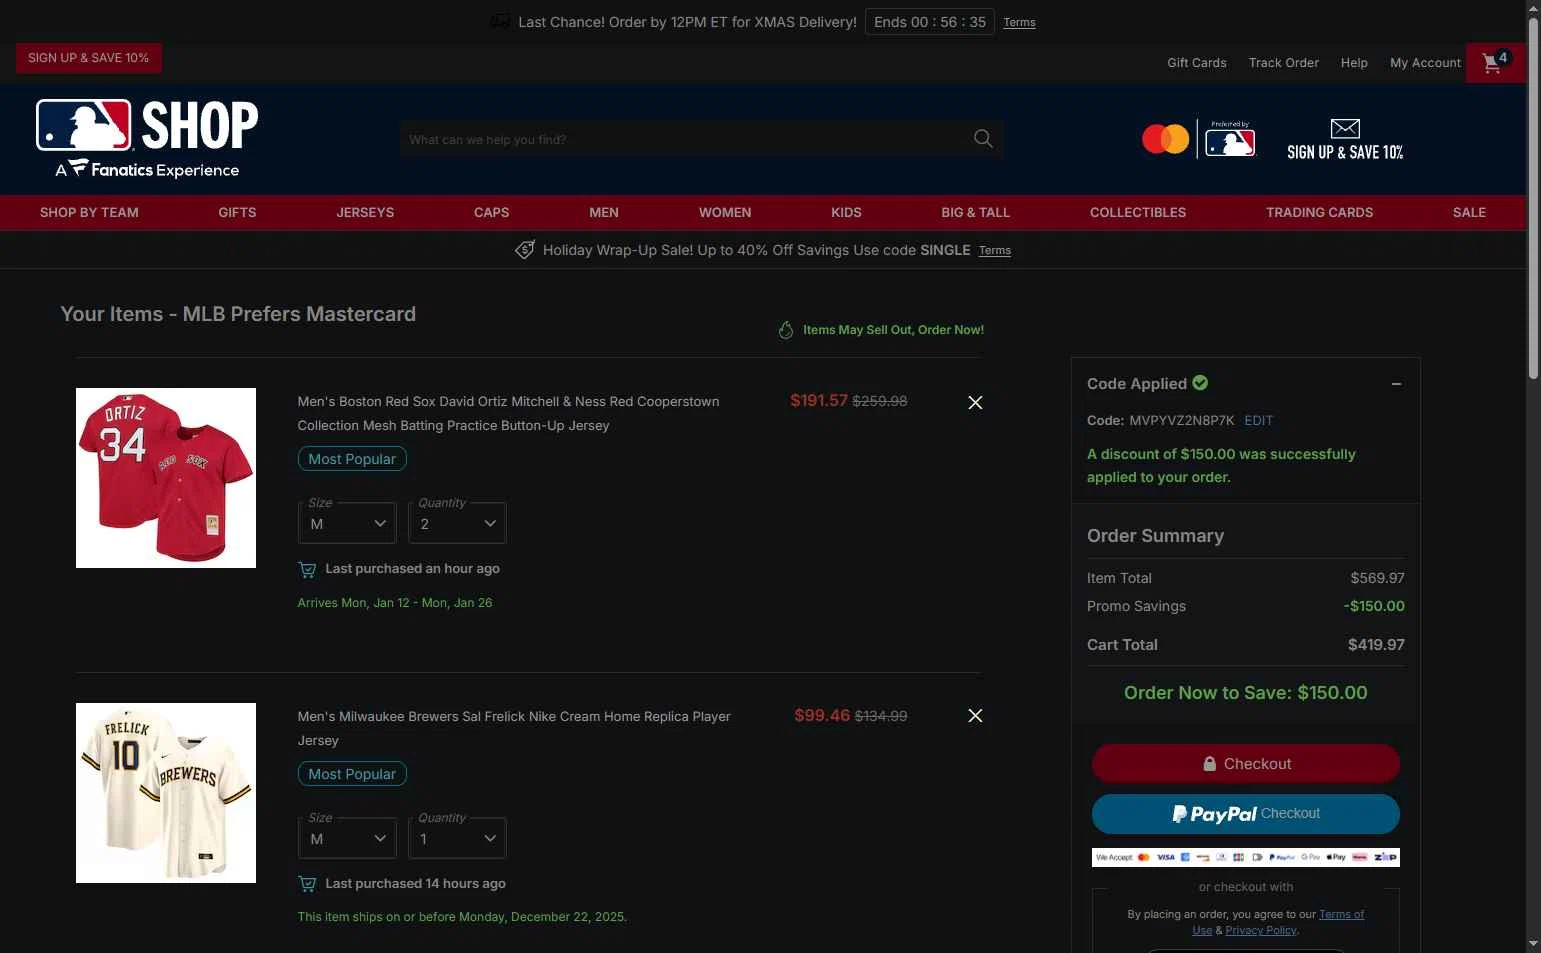Open the shopping cart icon
Viewport: 1541px width, 953px height.
(1495, 63)
